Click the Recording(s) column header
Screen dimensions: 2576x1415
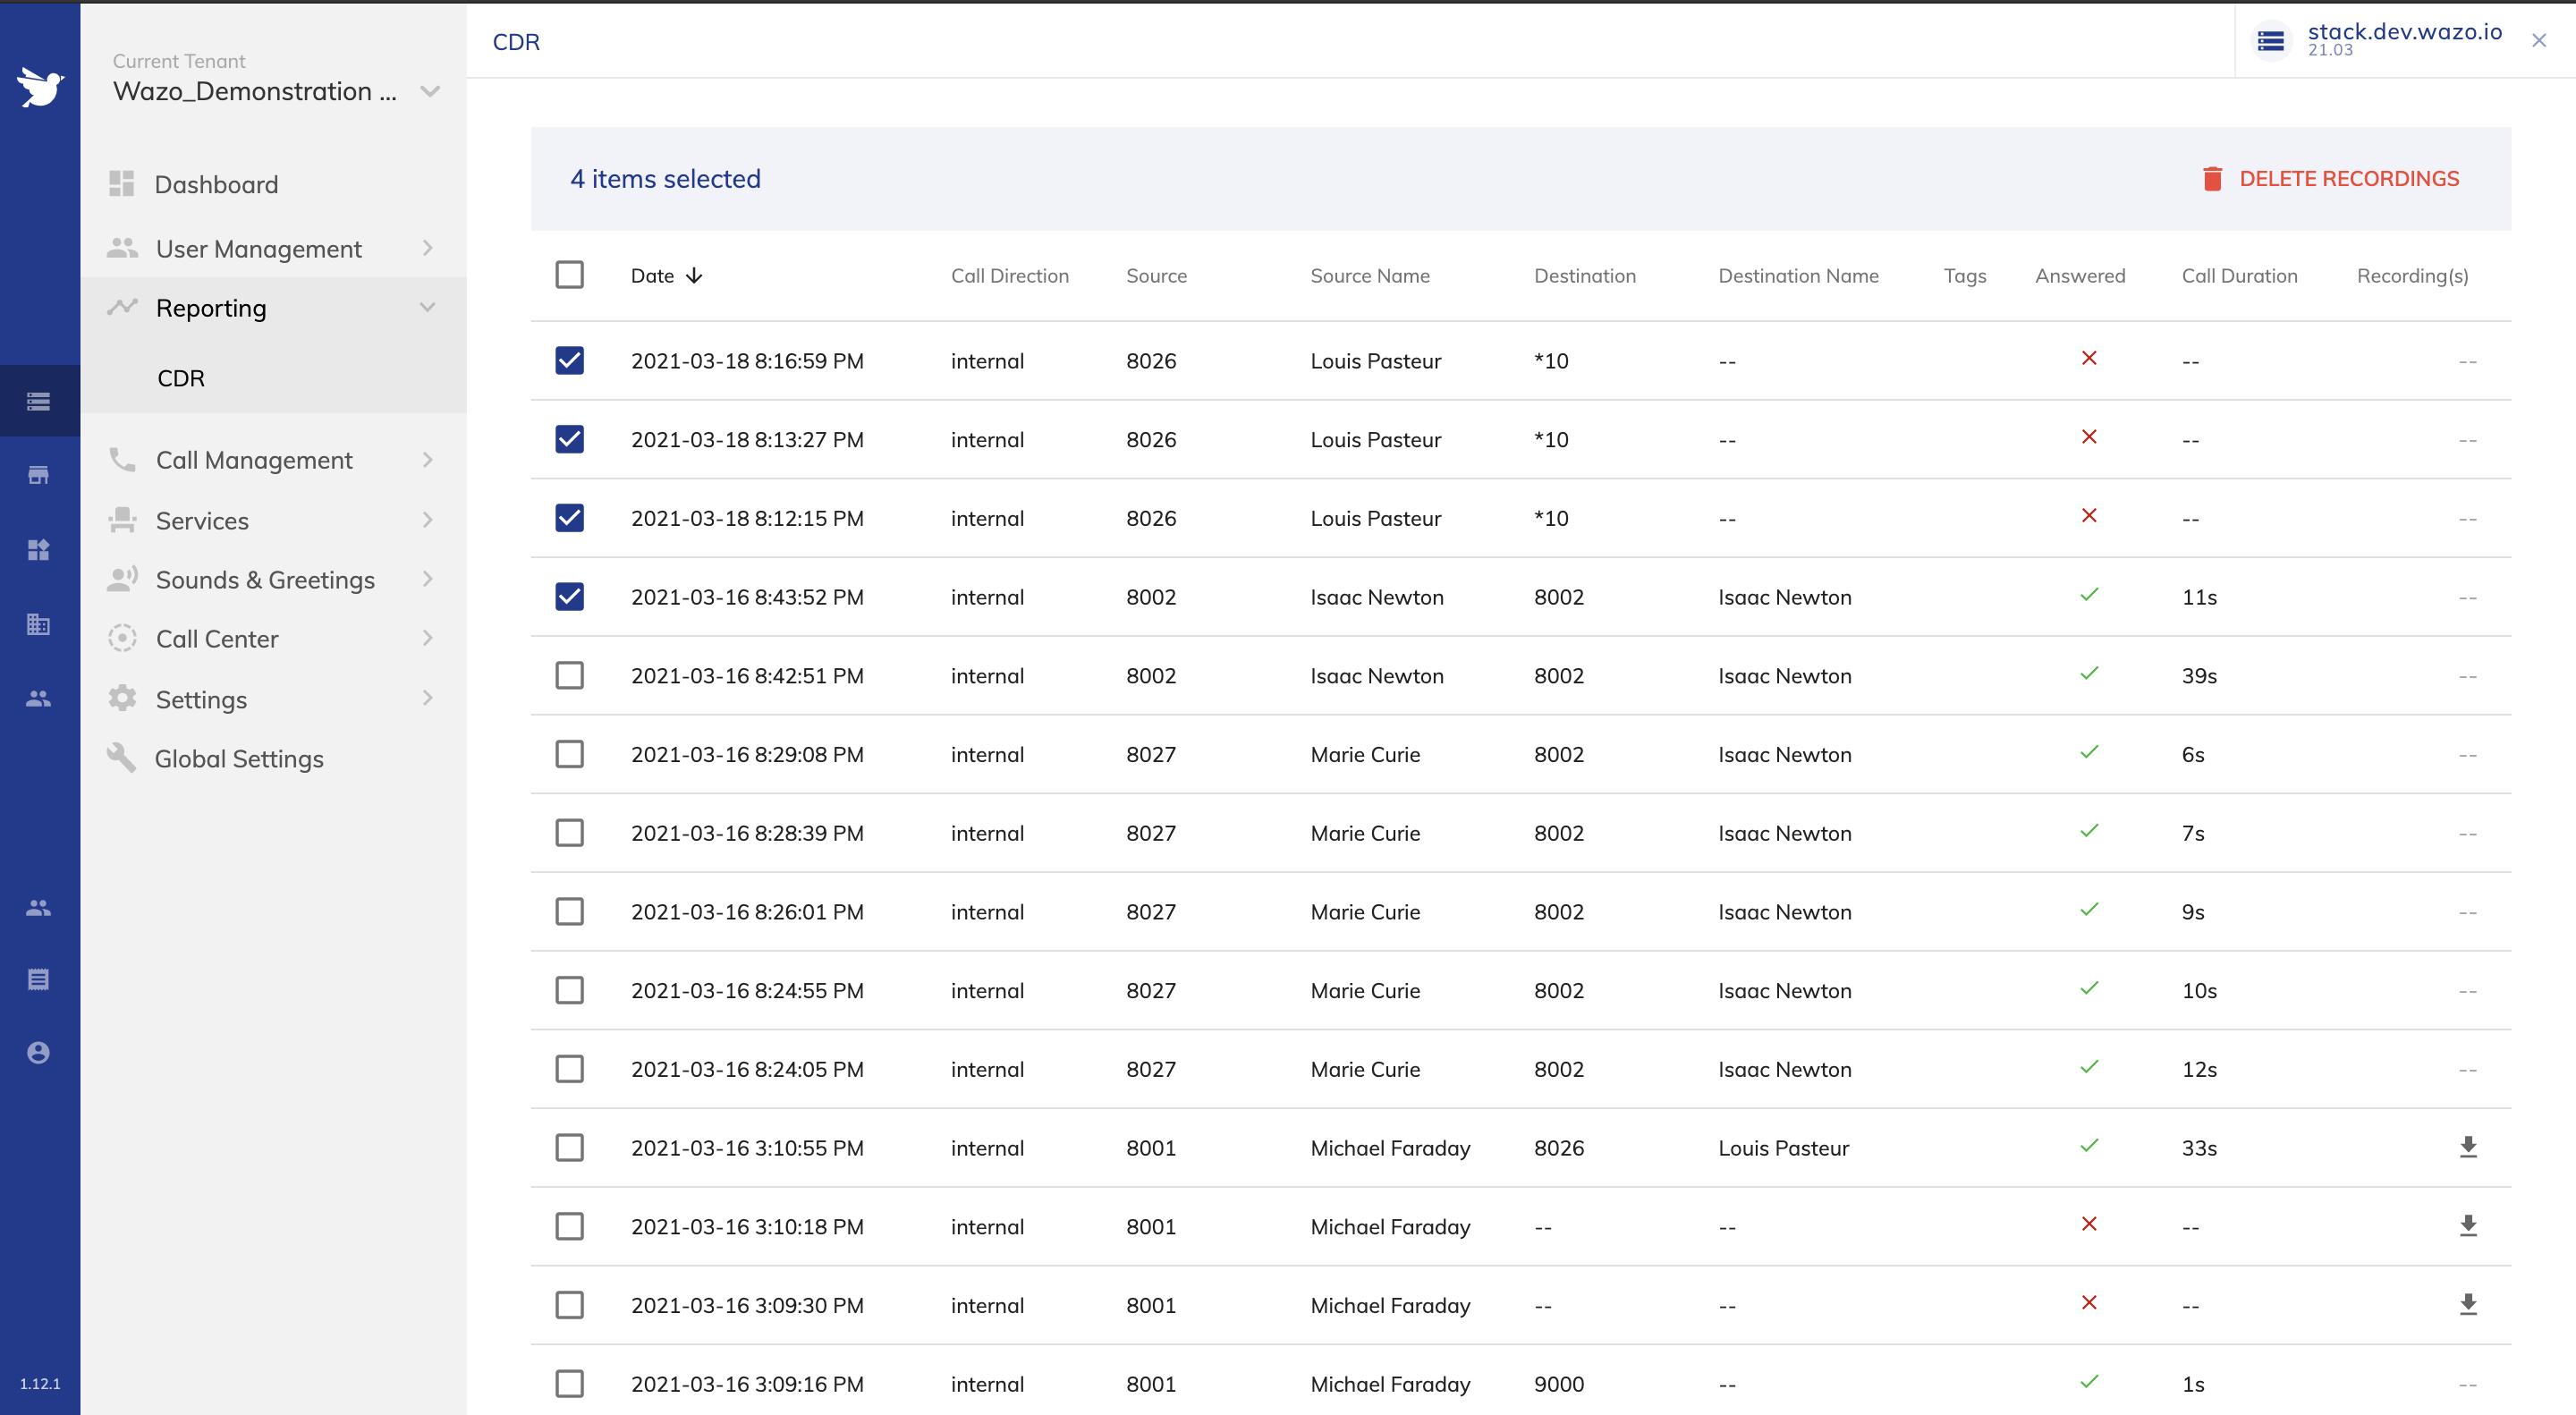click(x=2413, y=276)
